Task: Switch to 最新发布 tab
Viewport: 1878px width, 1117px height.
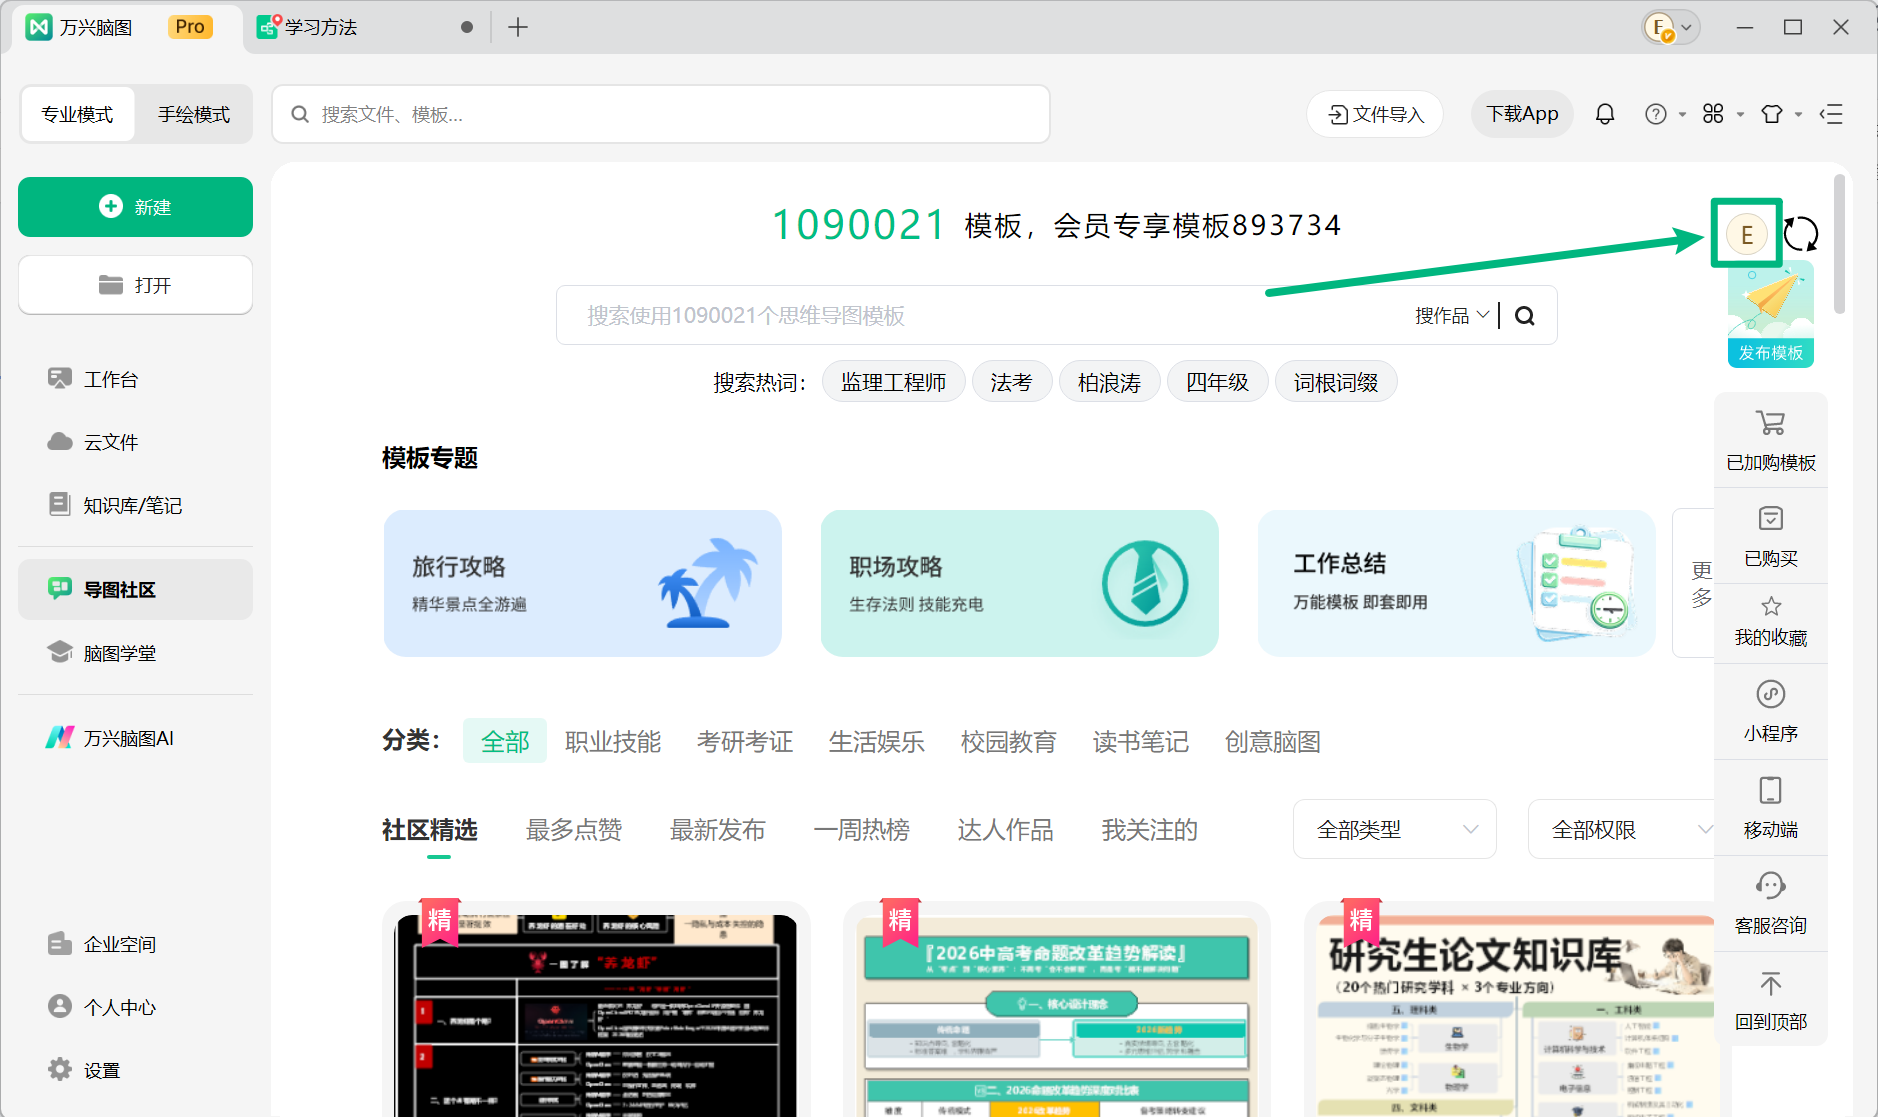Action: 718,830
